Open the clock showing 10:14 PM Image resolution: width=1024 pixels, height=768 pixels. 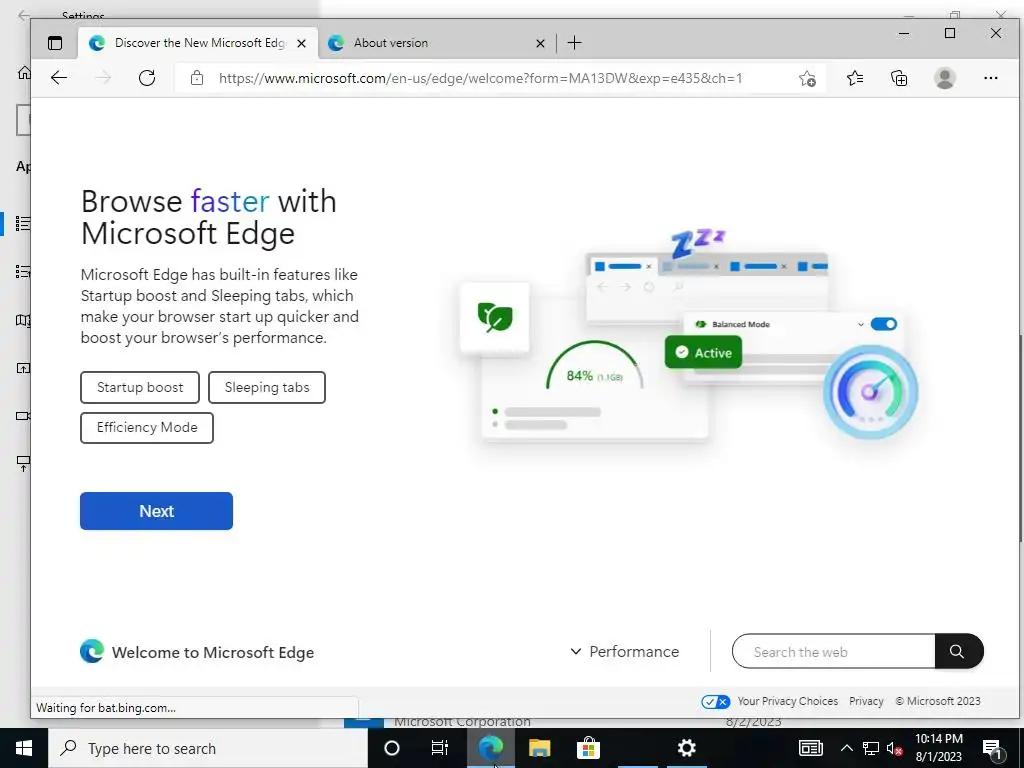coord(939,748)
